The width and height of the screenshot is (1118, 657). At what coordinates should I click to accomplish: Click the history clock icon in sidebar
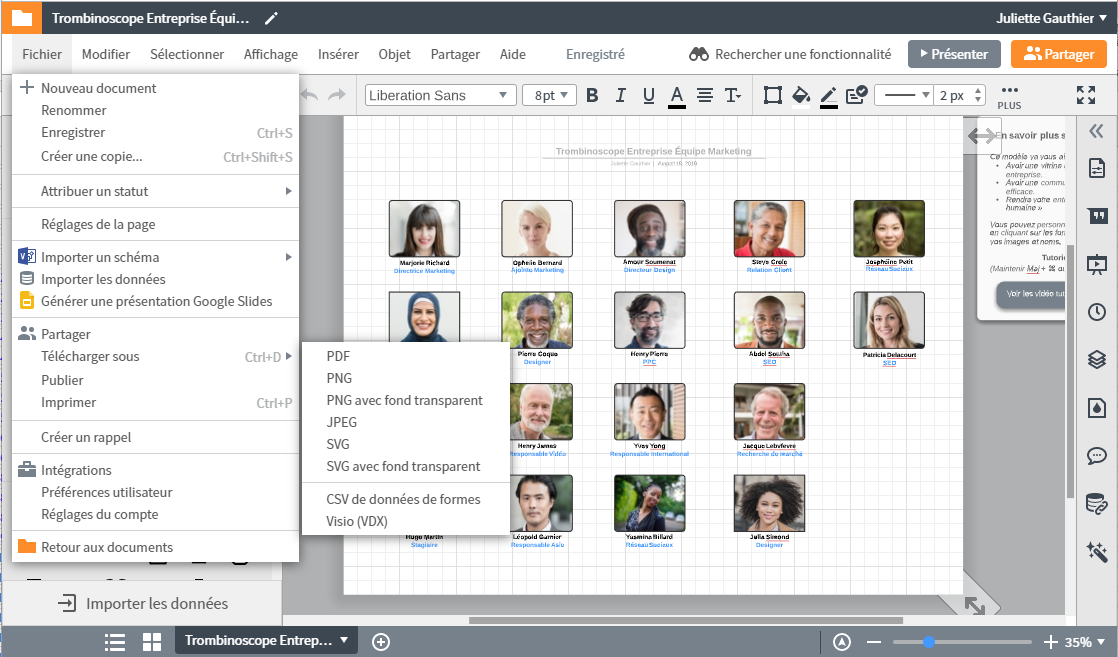tap(1096, 312)
